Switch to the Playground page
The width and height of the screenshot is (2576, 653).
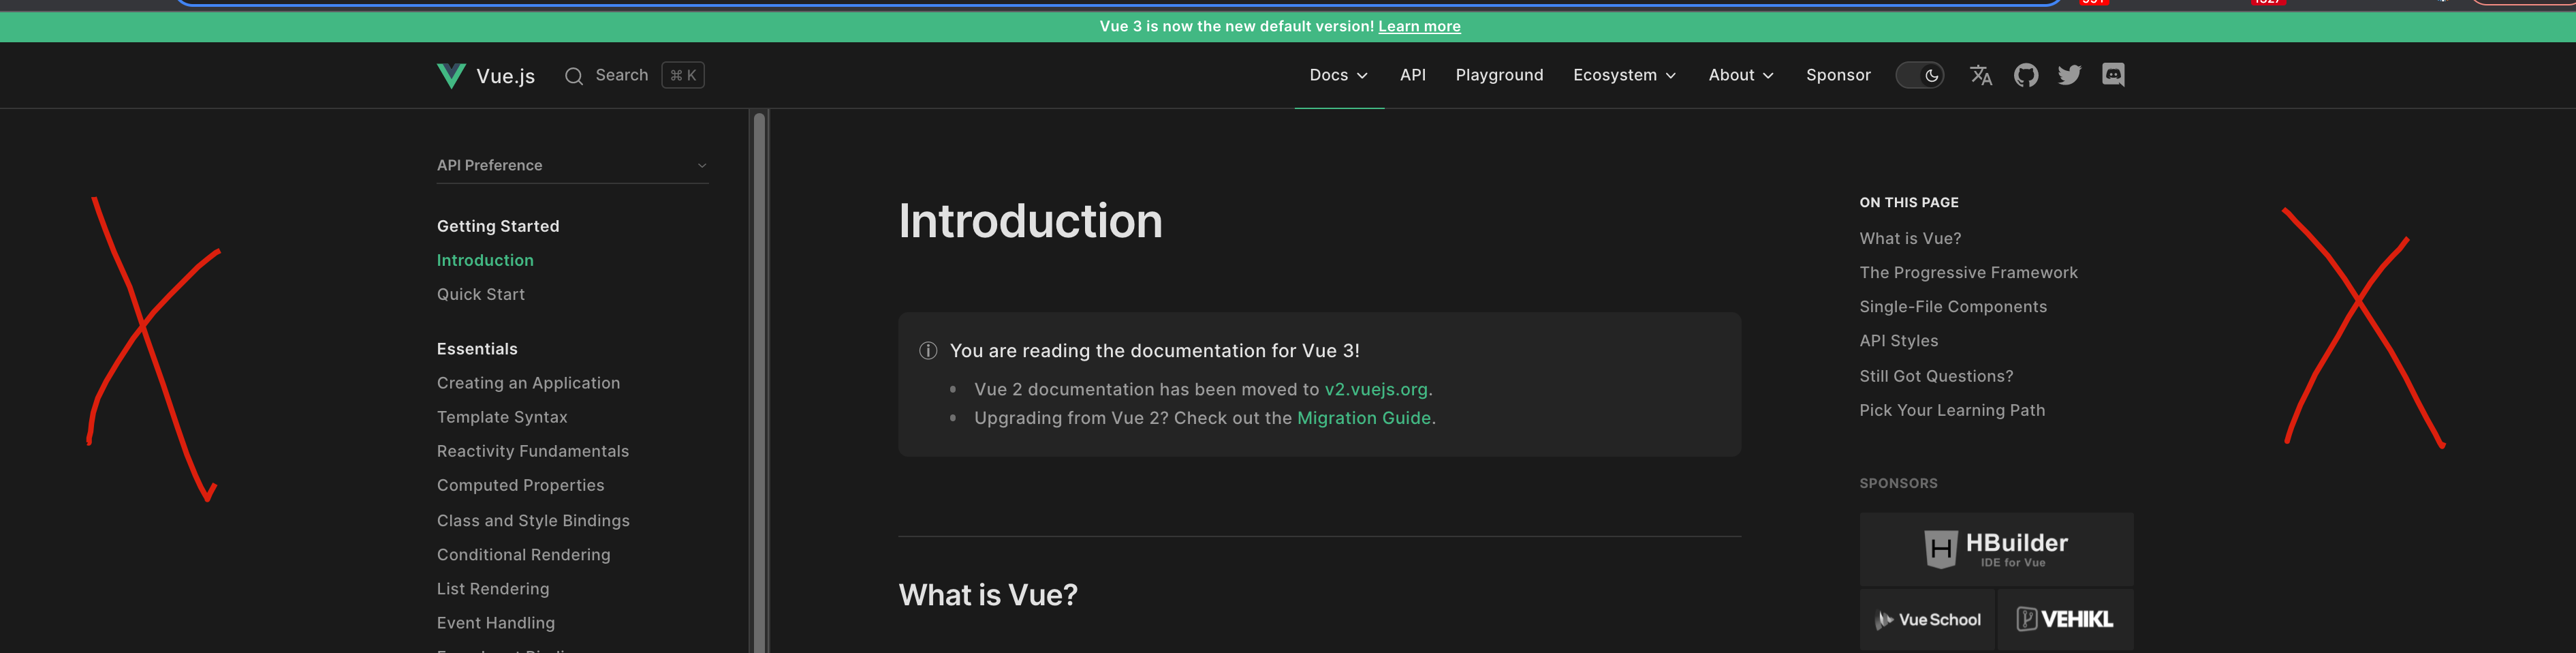tap(1499, 74)
